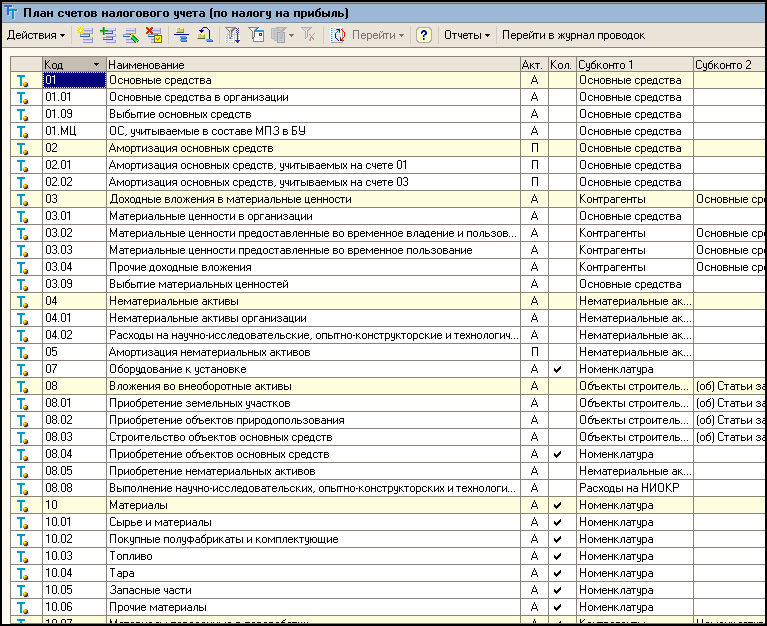Click the account icon in row 08.03
The height and width of the screenshot is (626, 767).
tap(23, 437)
